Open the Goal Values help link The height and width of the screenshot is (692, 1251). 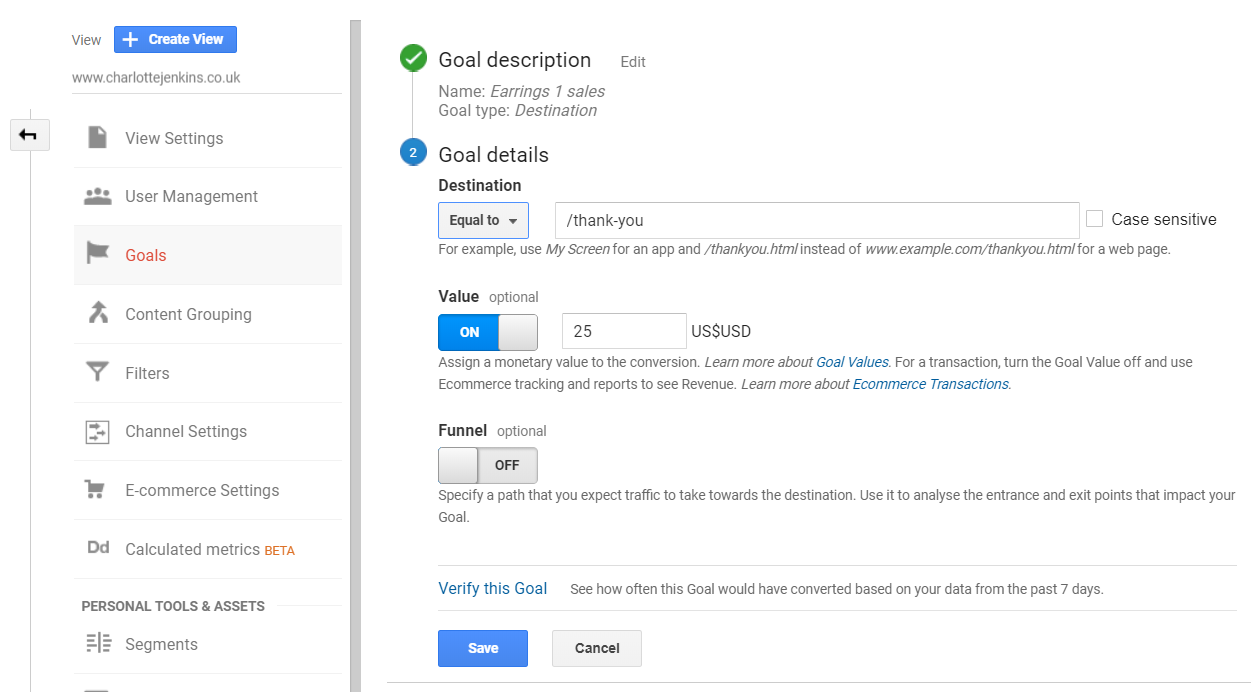pos(852,362)
